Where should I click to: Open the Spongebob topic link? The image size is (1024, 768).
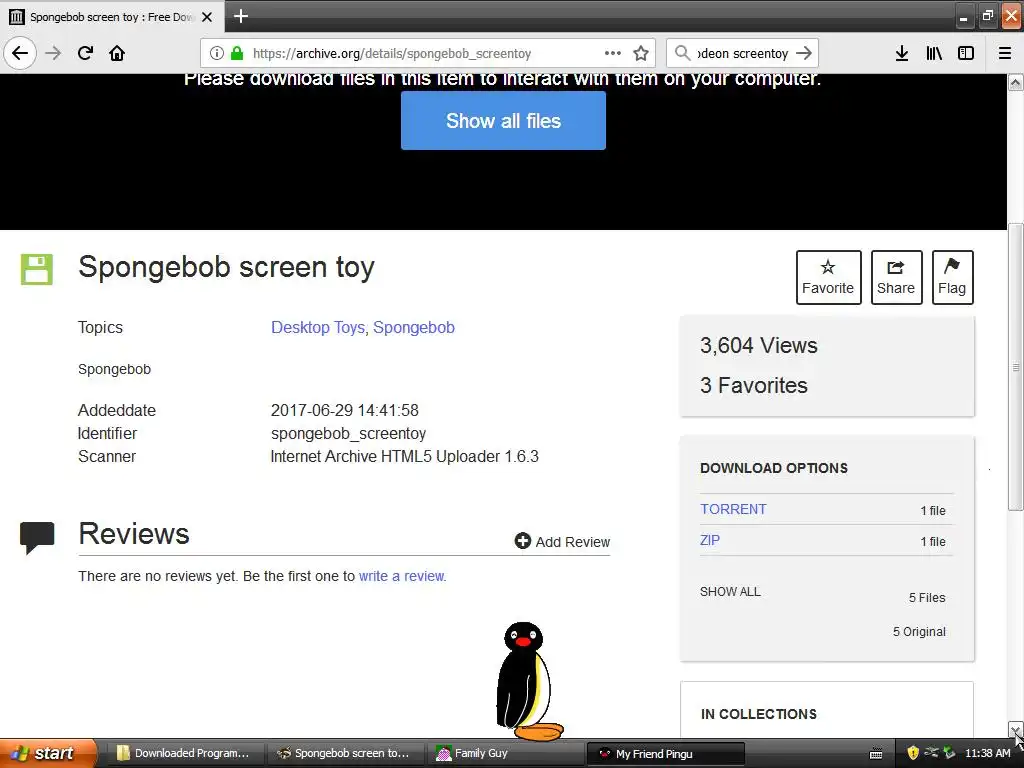pyautogui.click(x=414, y=327)
